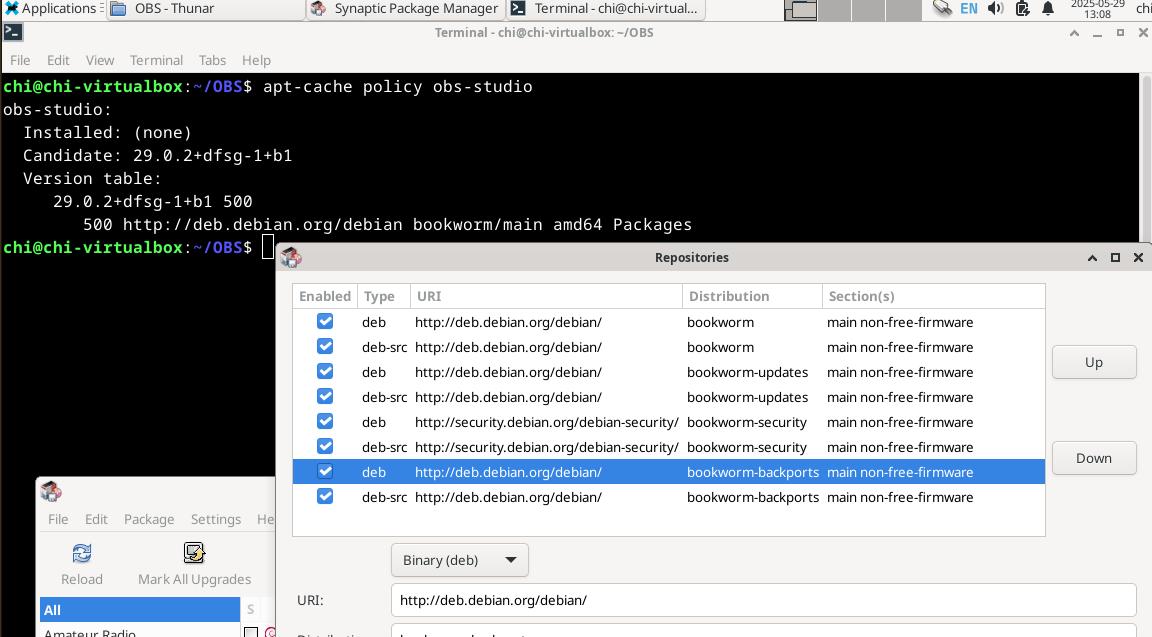Uncheck the deb bookworm-updates repository
Screen dimensions: 1152x637
[325, 371]
